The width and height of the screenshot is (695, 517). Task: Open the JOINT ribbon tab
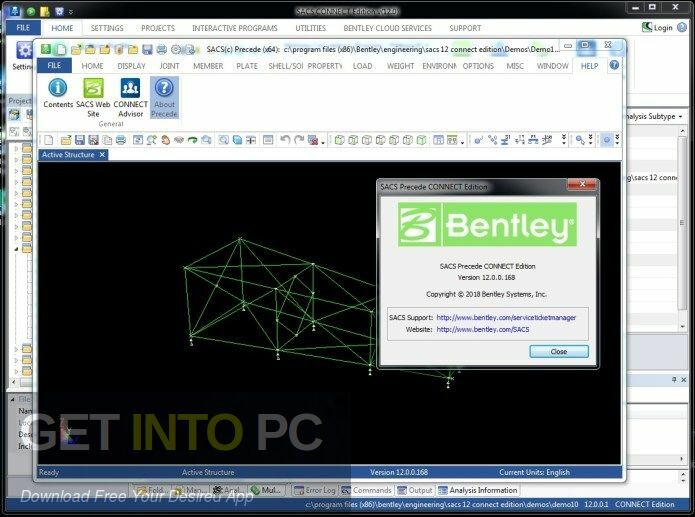(x=169, y=66)
